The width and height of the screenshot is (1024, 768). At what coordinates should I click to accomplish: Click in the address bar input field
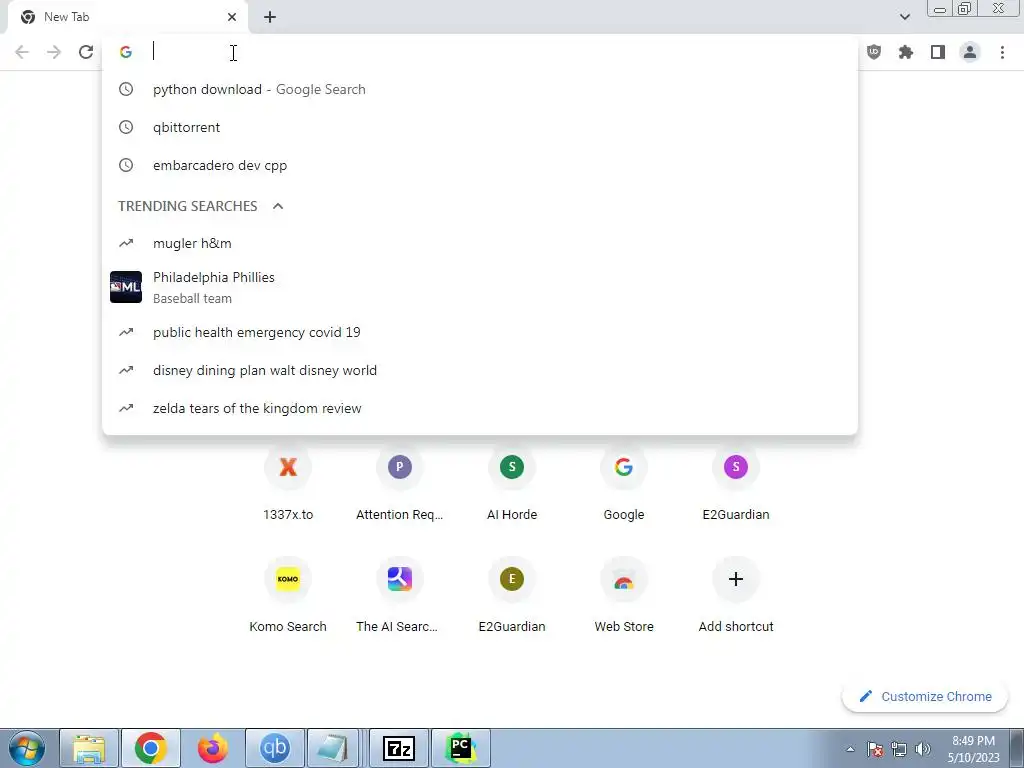[x=480, y=52]
